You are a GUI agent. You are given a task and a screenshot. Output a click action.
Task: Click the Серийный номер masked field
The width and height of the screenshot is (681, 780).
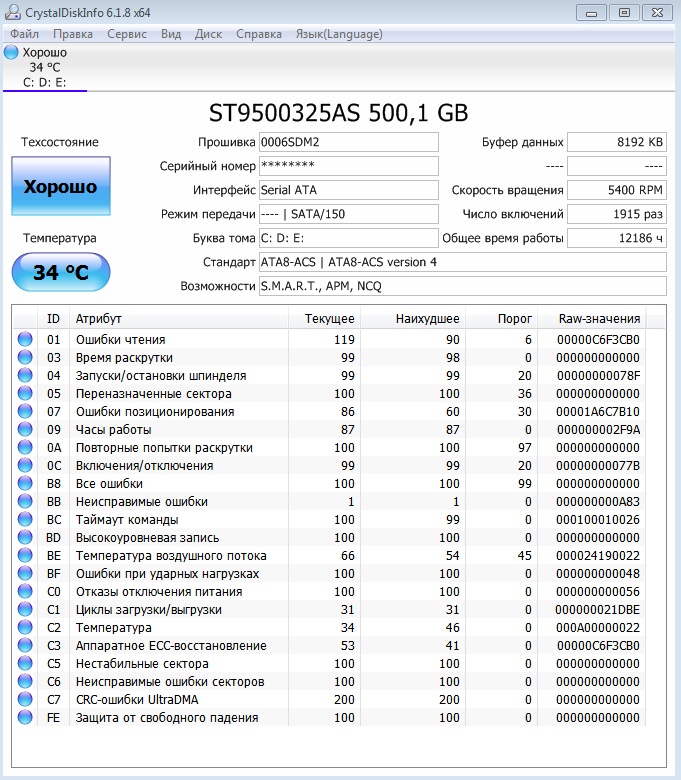tap(348, 166)
